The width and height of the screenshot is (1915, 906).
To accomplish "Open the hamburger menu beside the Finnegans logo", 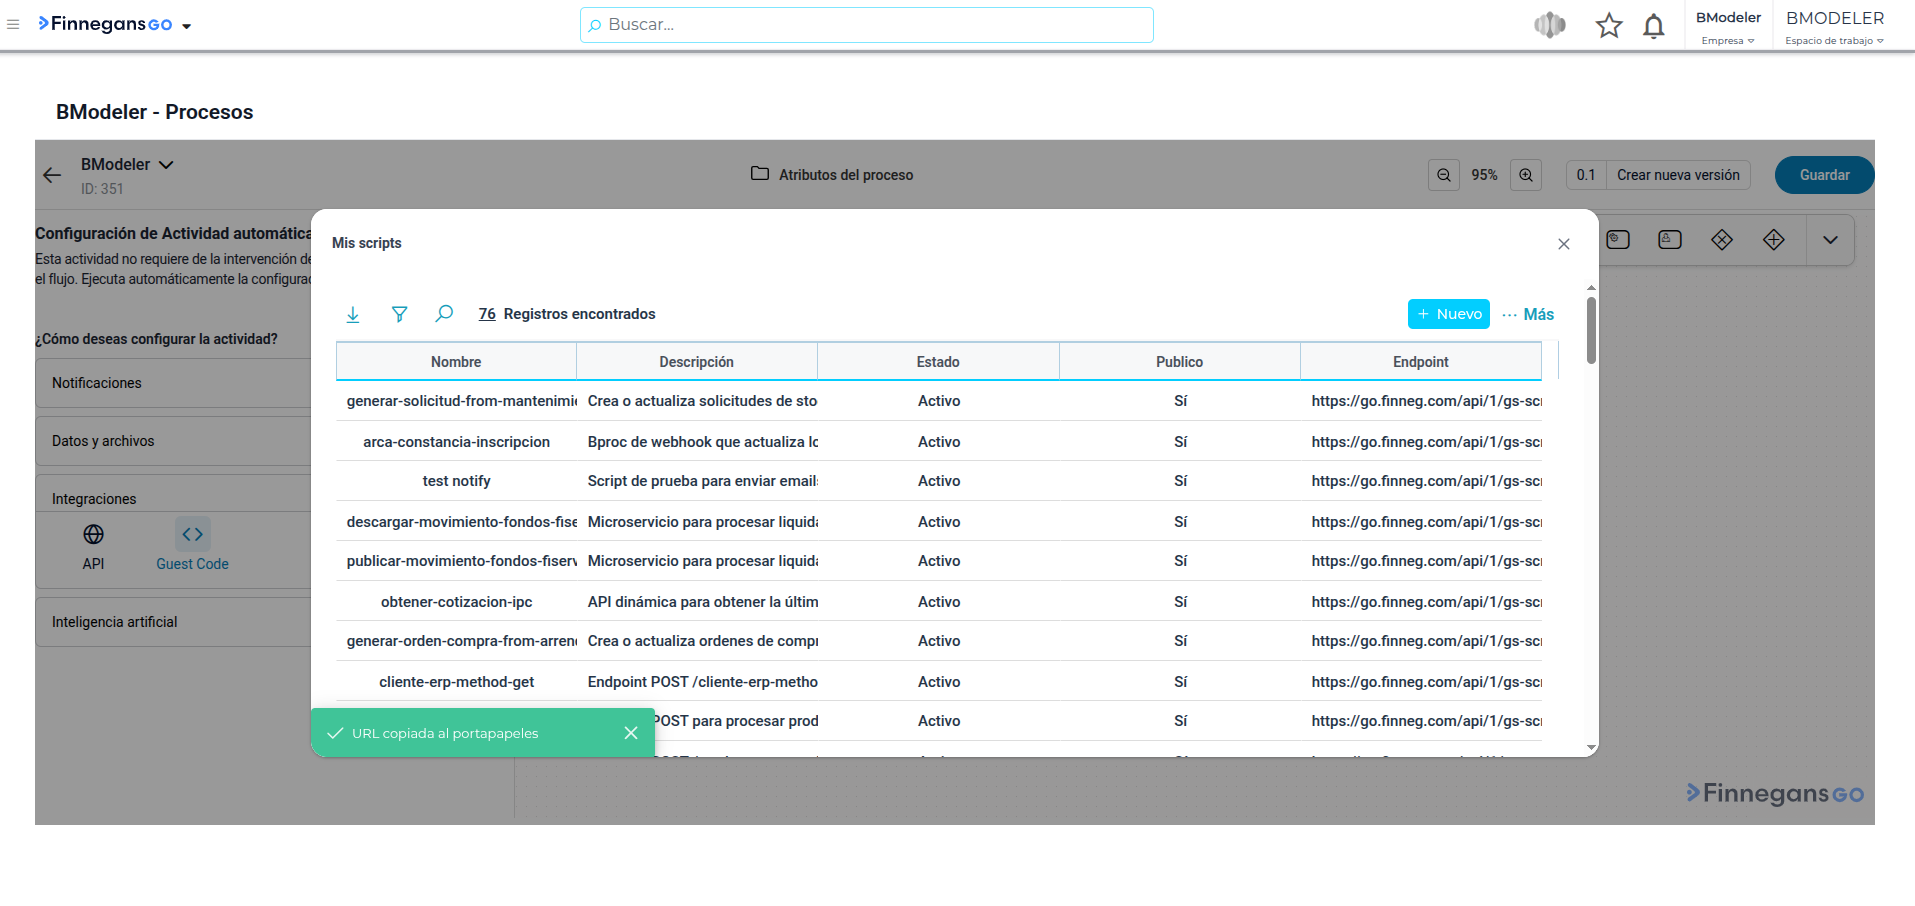I will 13,24.
